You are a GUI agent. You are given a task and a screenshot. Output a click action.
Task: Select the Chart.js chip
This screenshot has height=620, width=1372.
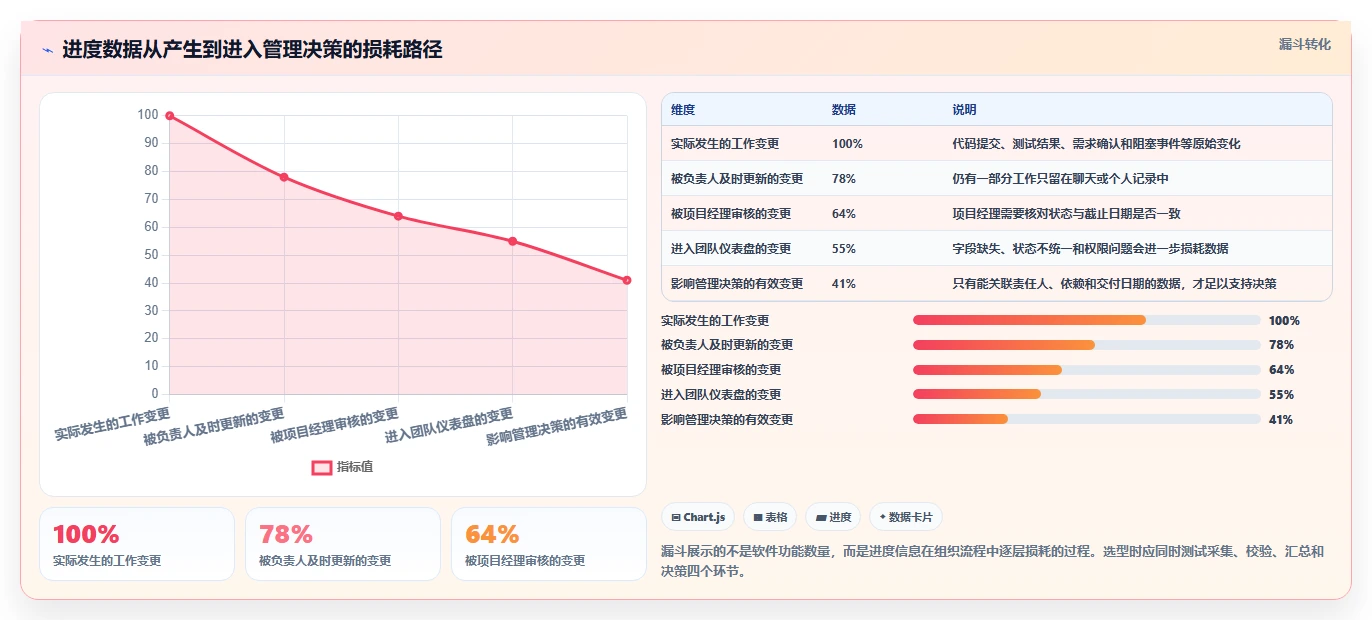tap(698, 517)
